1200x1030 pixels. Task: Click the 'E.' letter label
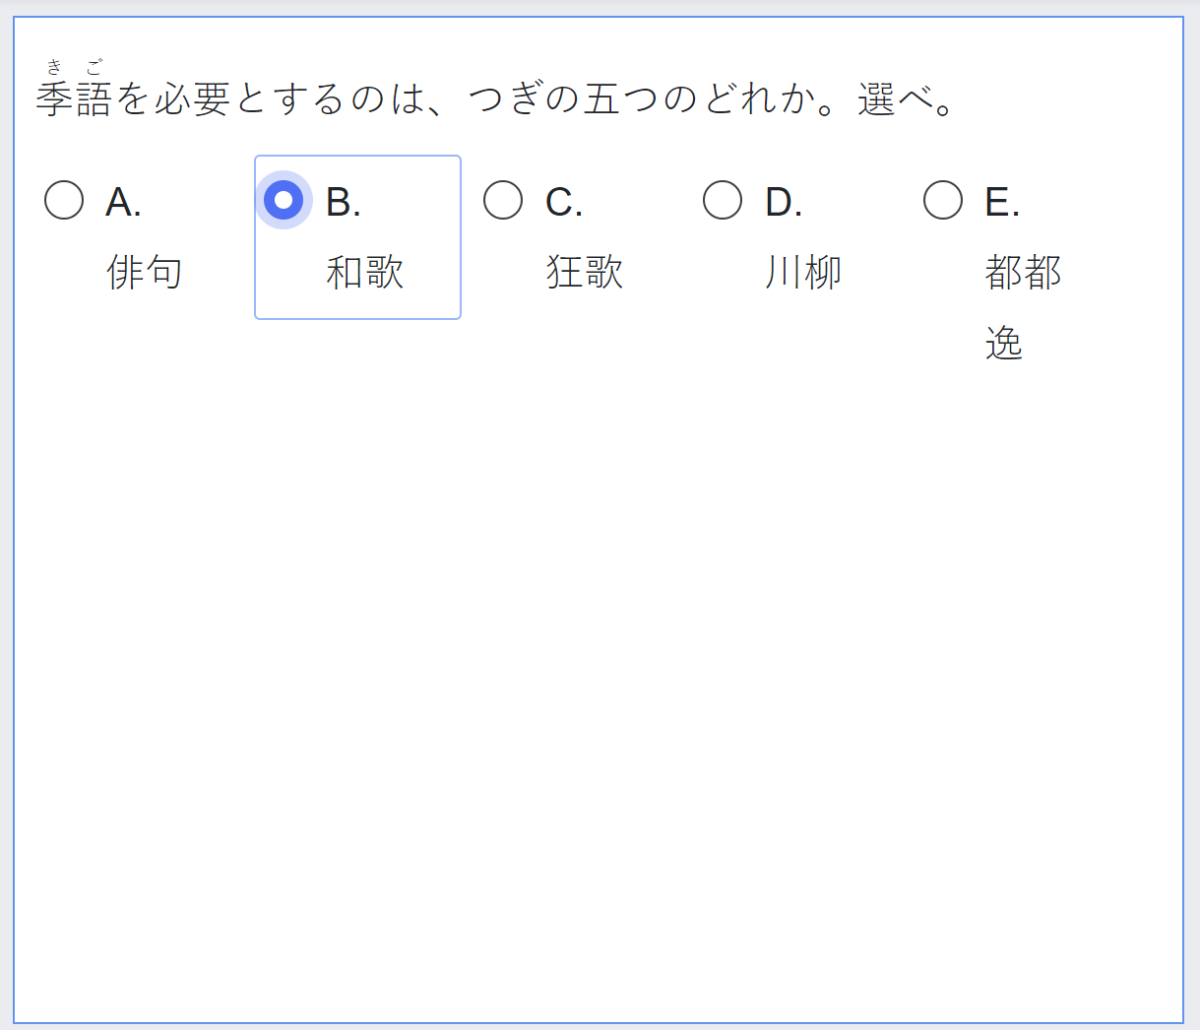coord(1002,203)
